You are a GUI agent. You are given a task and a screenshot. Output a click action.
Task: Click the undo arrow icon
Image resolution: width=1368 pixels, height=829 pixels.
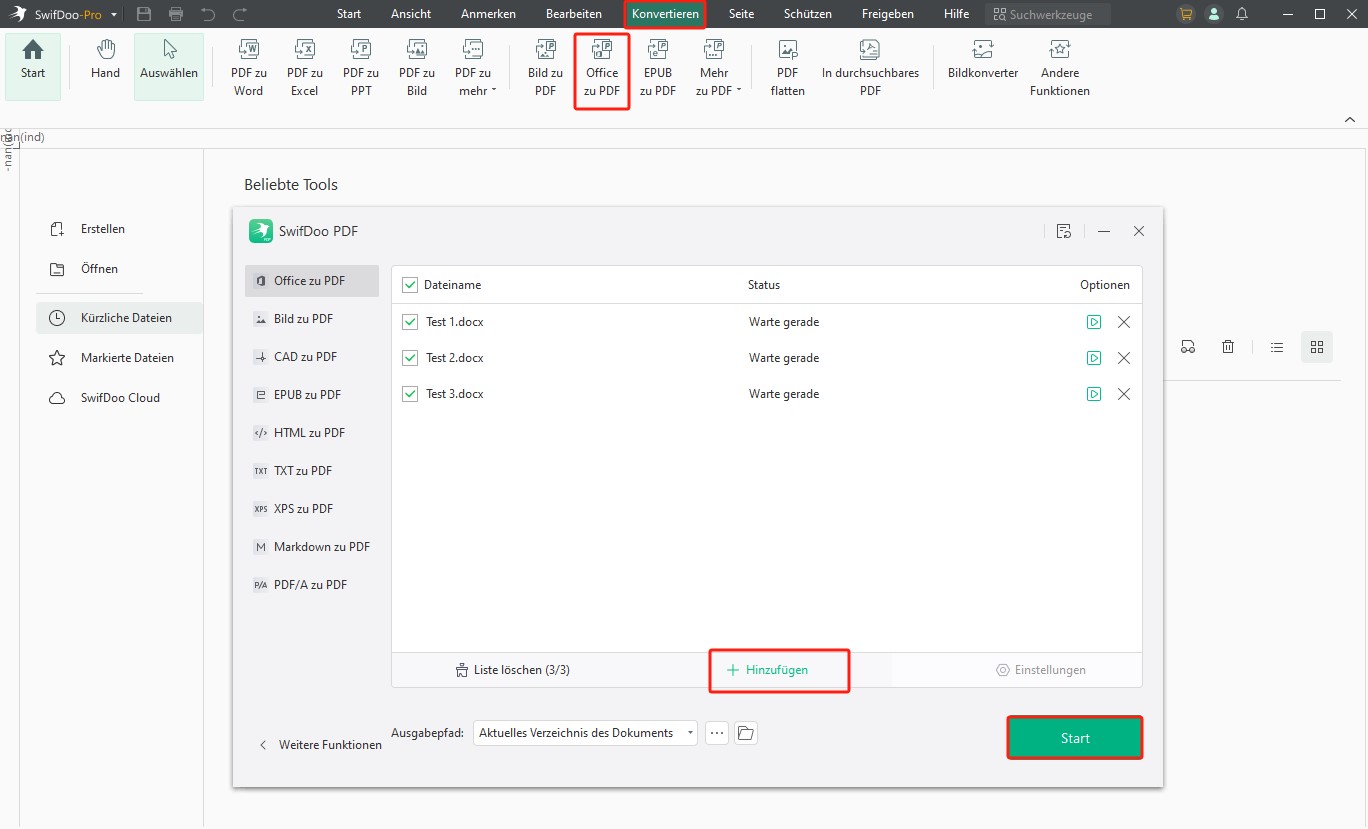[208, 14]
